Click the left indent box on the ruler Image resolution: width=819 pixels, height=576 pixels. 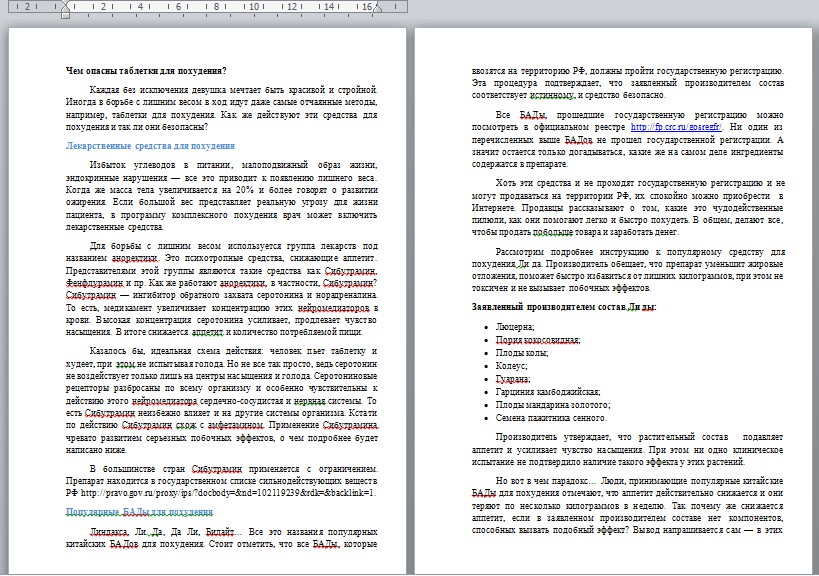65,16
